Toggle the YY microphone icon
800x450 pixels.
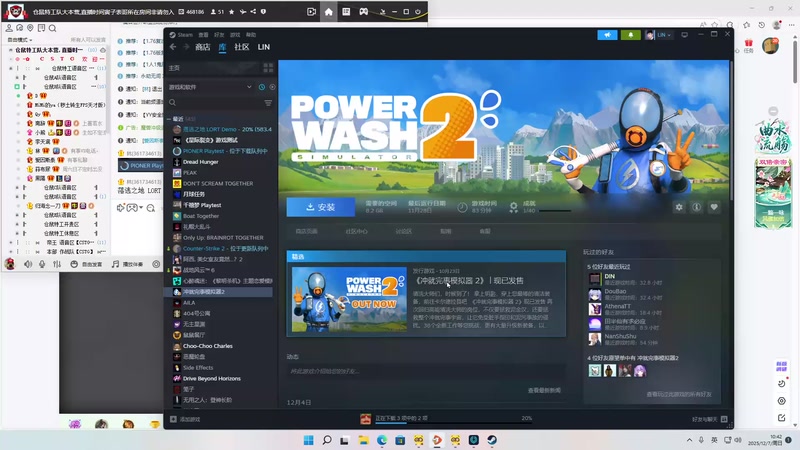(x=42, y=264)
